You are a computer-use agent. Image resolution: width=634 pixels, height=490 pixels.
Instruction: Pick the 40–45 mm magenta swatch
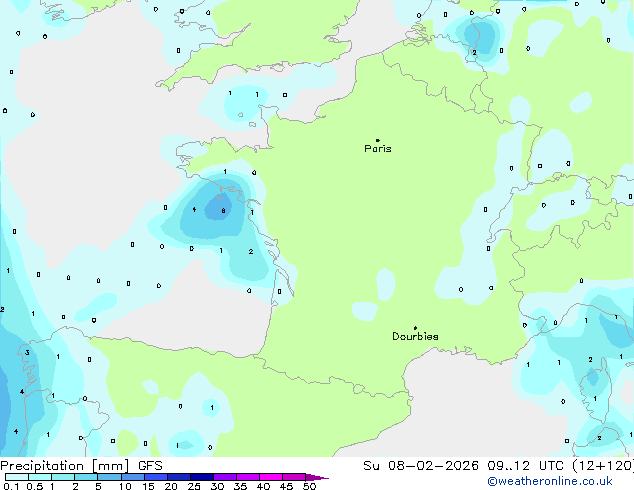pyautogui.click(x=271, y=477)
